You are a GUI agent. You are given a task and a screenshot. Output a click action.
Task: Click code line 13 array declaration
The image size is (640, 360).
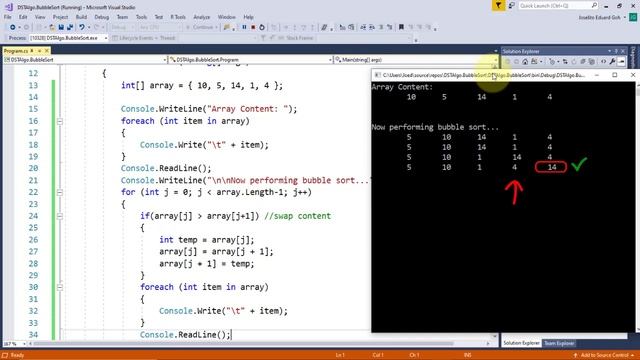tap(202, 86)
